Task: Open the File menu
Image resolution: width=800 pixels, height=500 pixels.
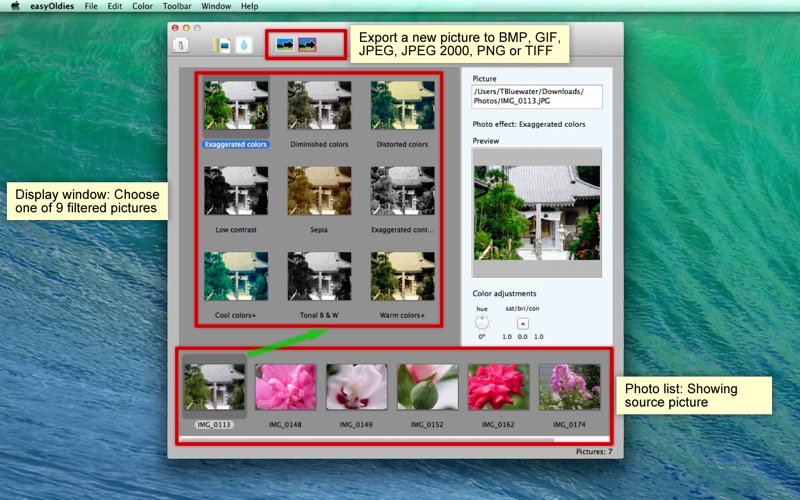Action: pos(91,6)
